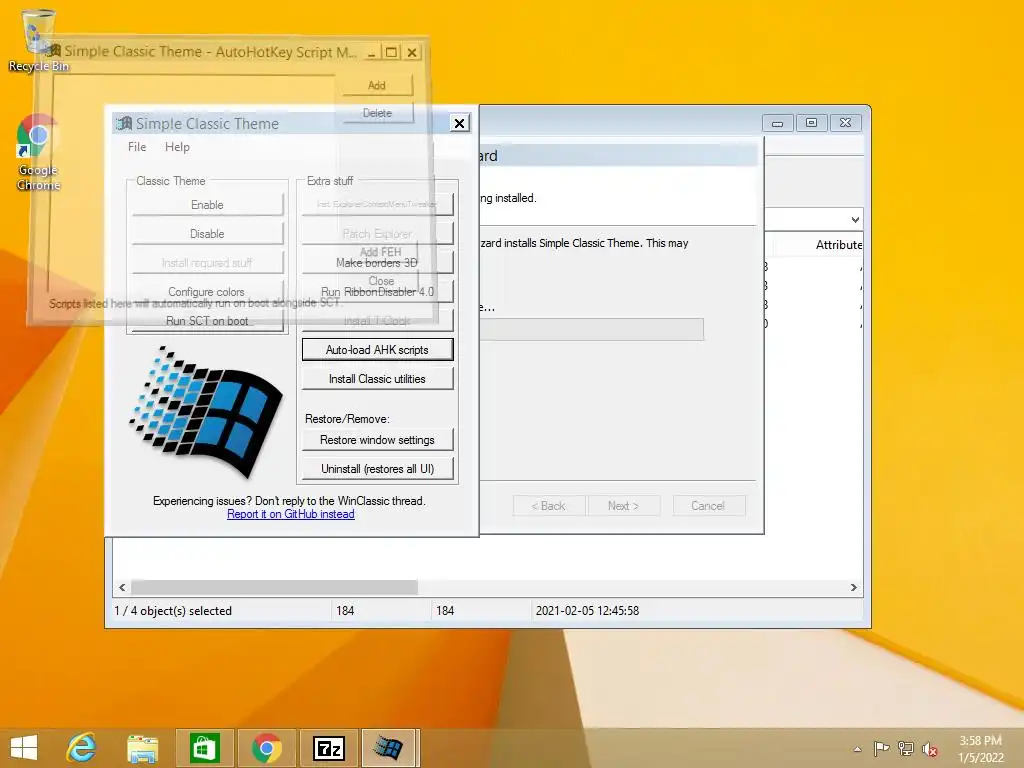
Task: Launch Internet Explorer from the taskbar
Action: (x=82, y=748)
